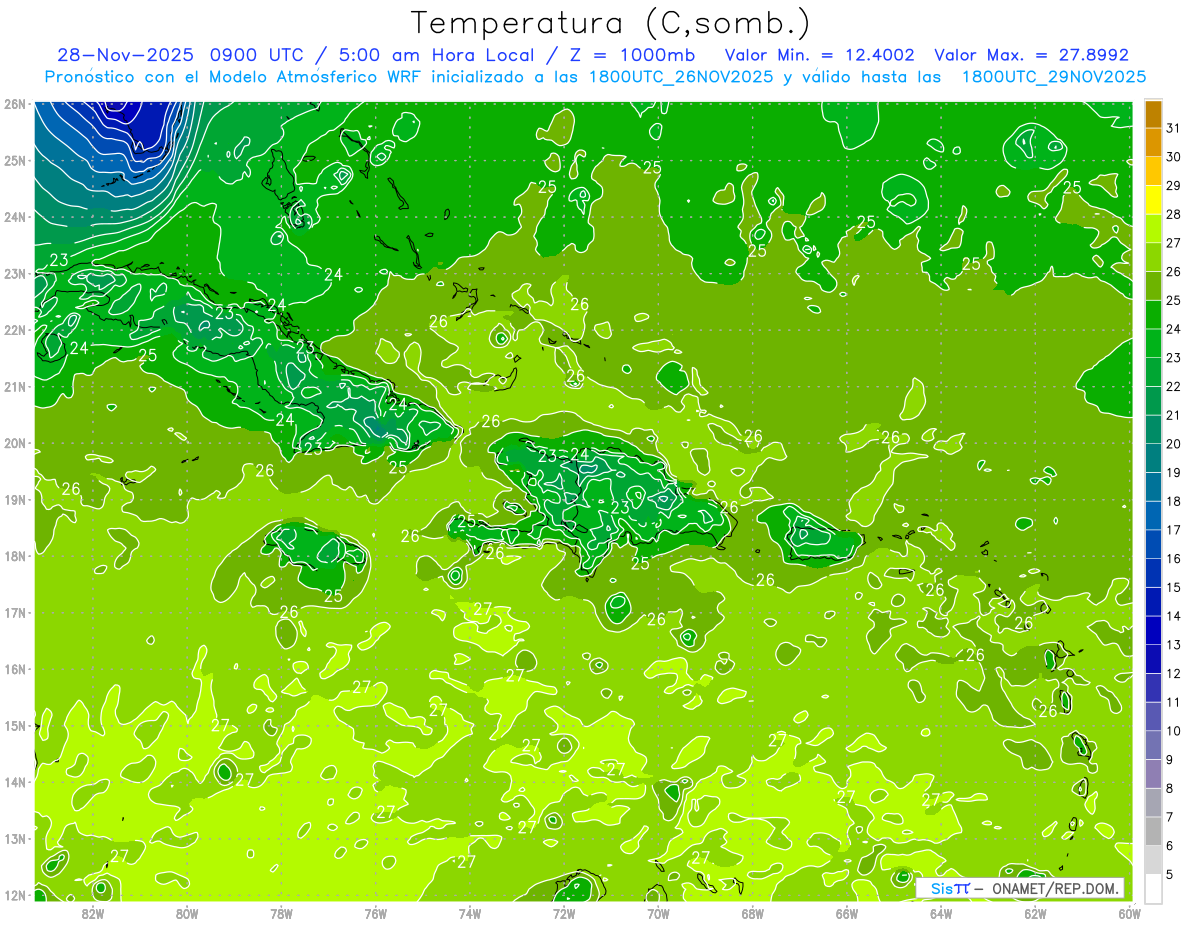The height and width of the screenshot is (927, 1200).
Task: Click the yellow segment of the color scale
Action: pos(1153,200)
